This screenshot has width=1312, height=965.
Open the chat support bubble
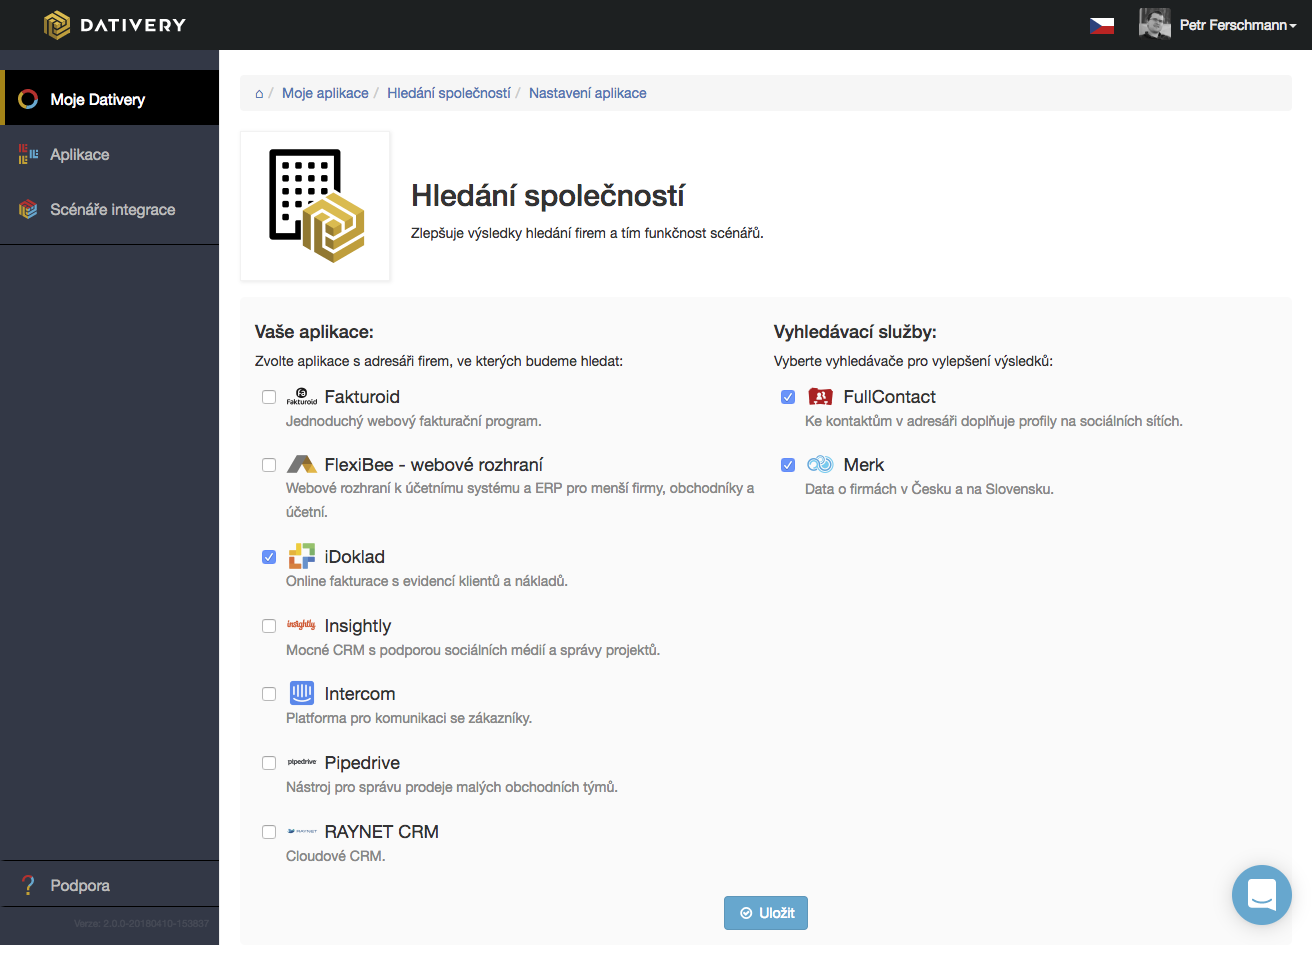pos(1261,894)
